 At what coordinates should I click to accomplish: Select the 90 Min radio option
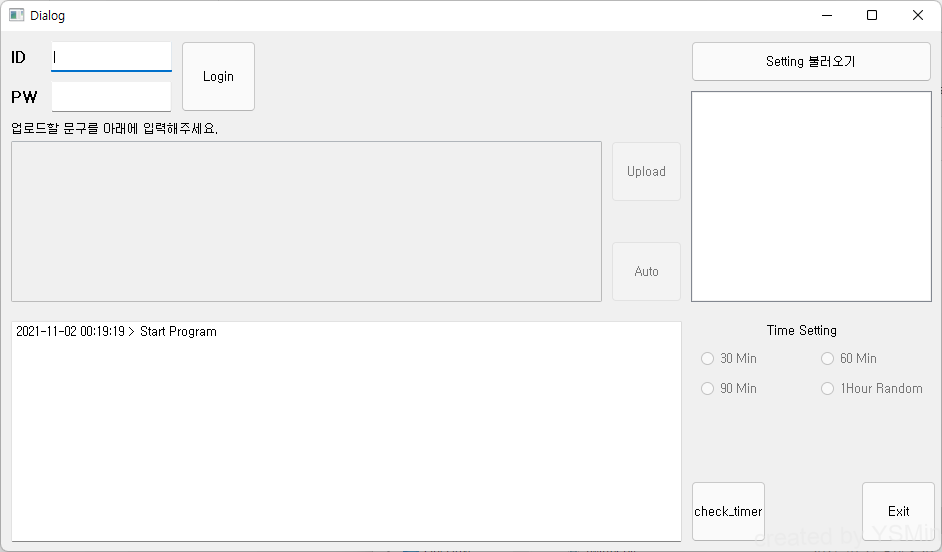click(x=729, y=389)
